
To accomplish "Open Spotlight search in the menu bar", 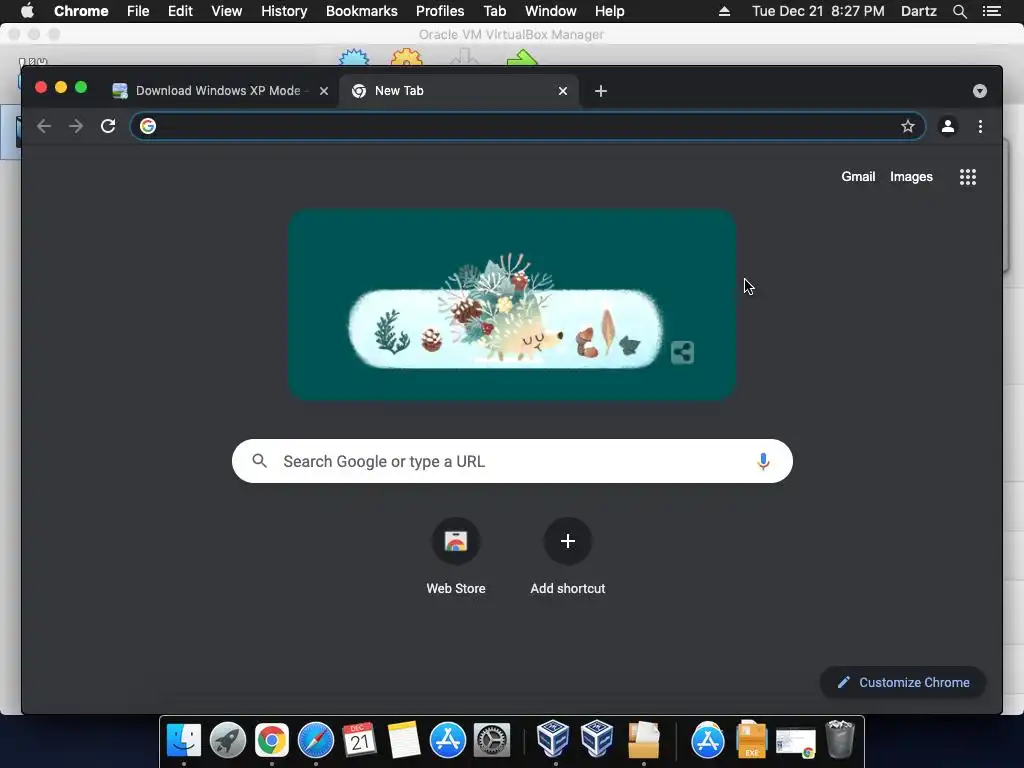I will (959, 11).
